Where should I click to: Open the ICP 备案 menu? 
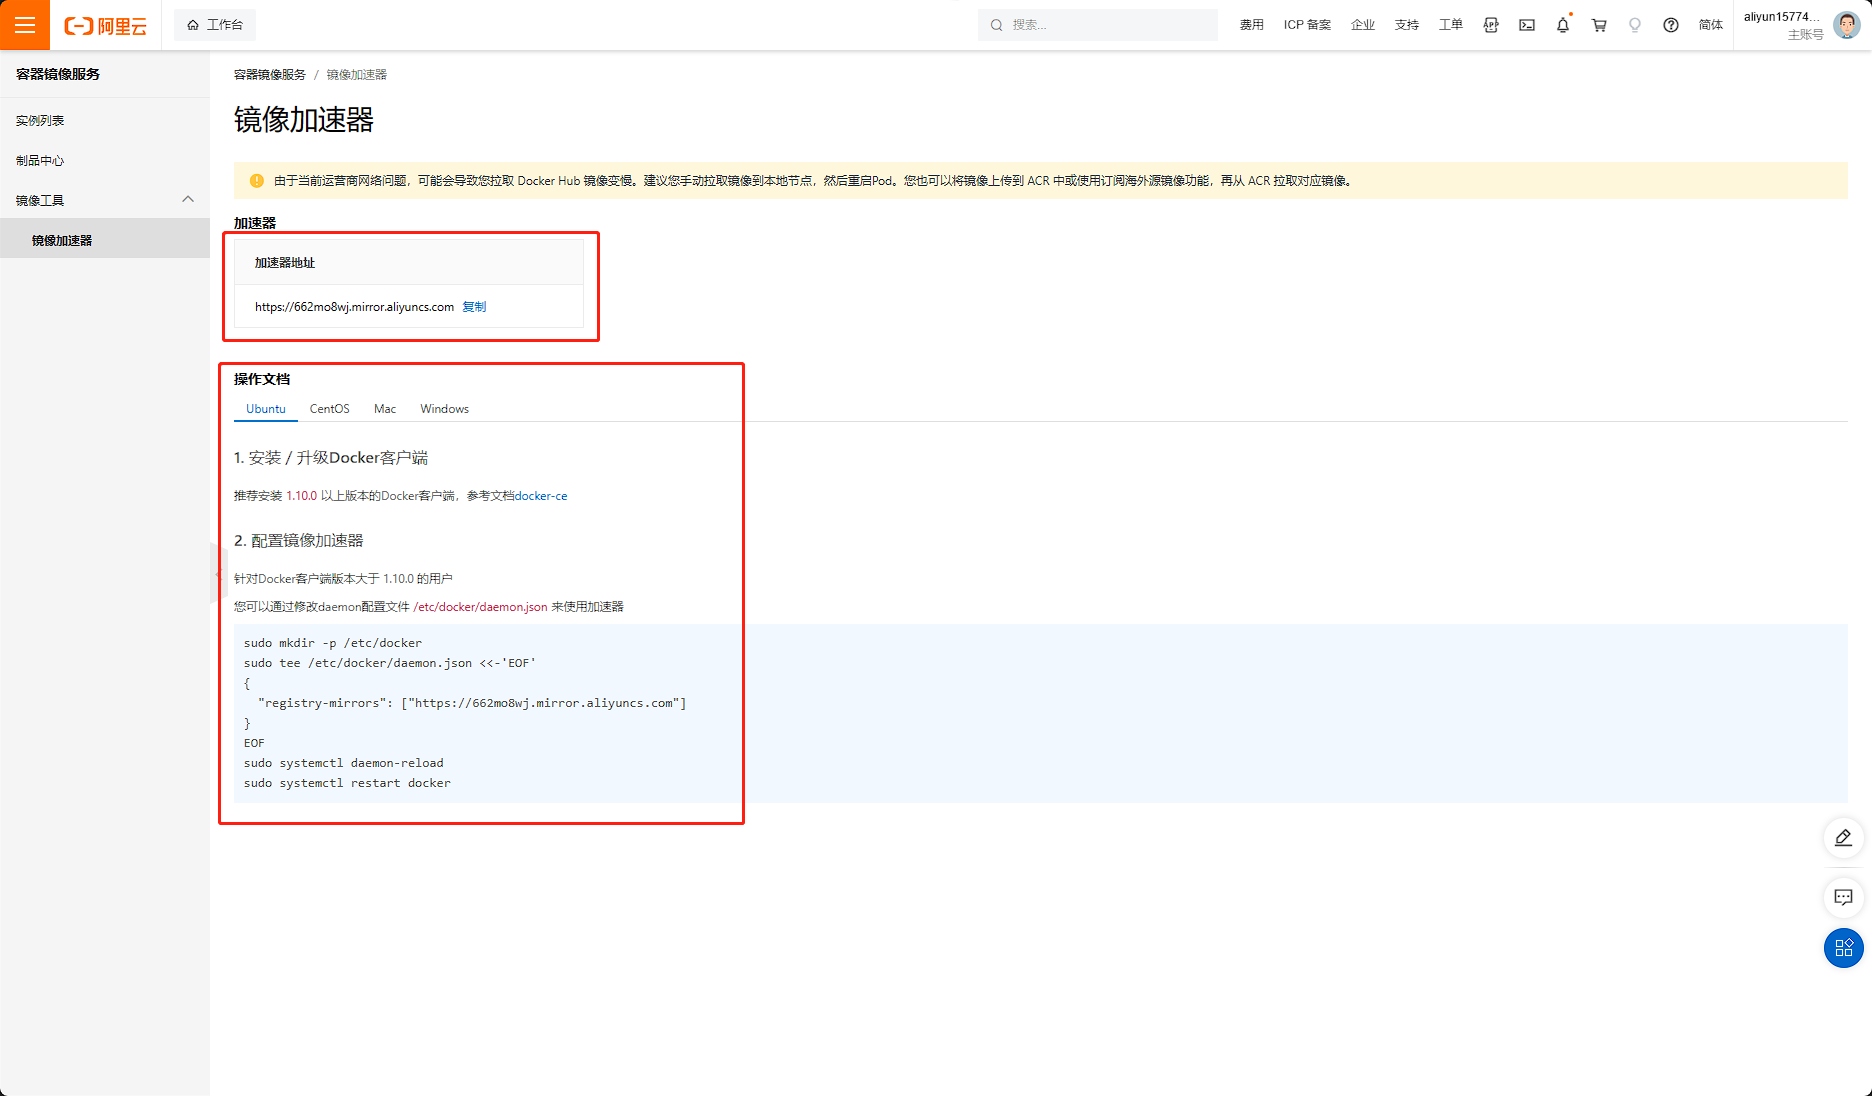[x=1307, y=25]
